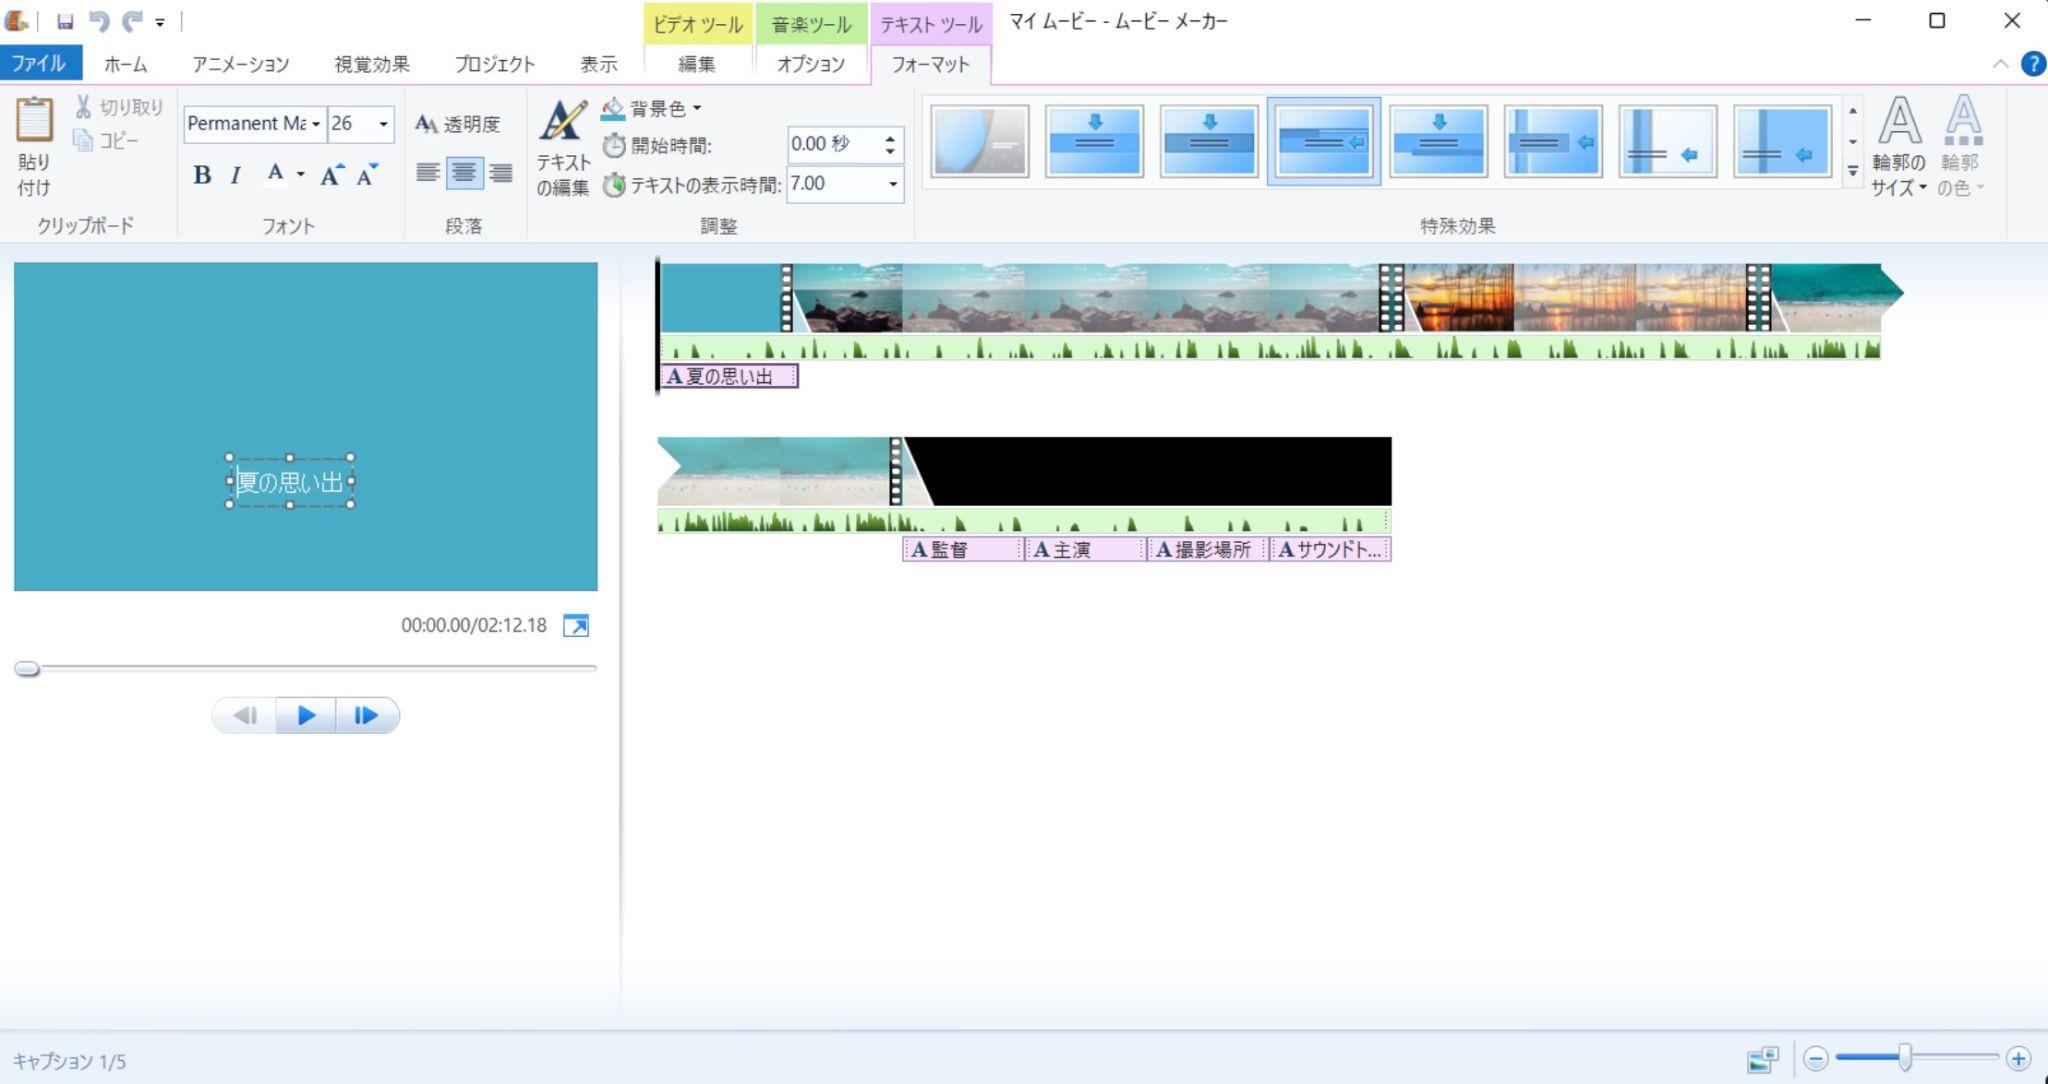Image resolution: width=2048 pixels, height=1084 pixels.
Task: Open the 音楽ツール オプション tab
Action: click(x=811, y=64)
